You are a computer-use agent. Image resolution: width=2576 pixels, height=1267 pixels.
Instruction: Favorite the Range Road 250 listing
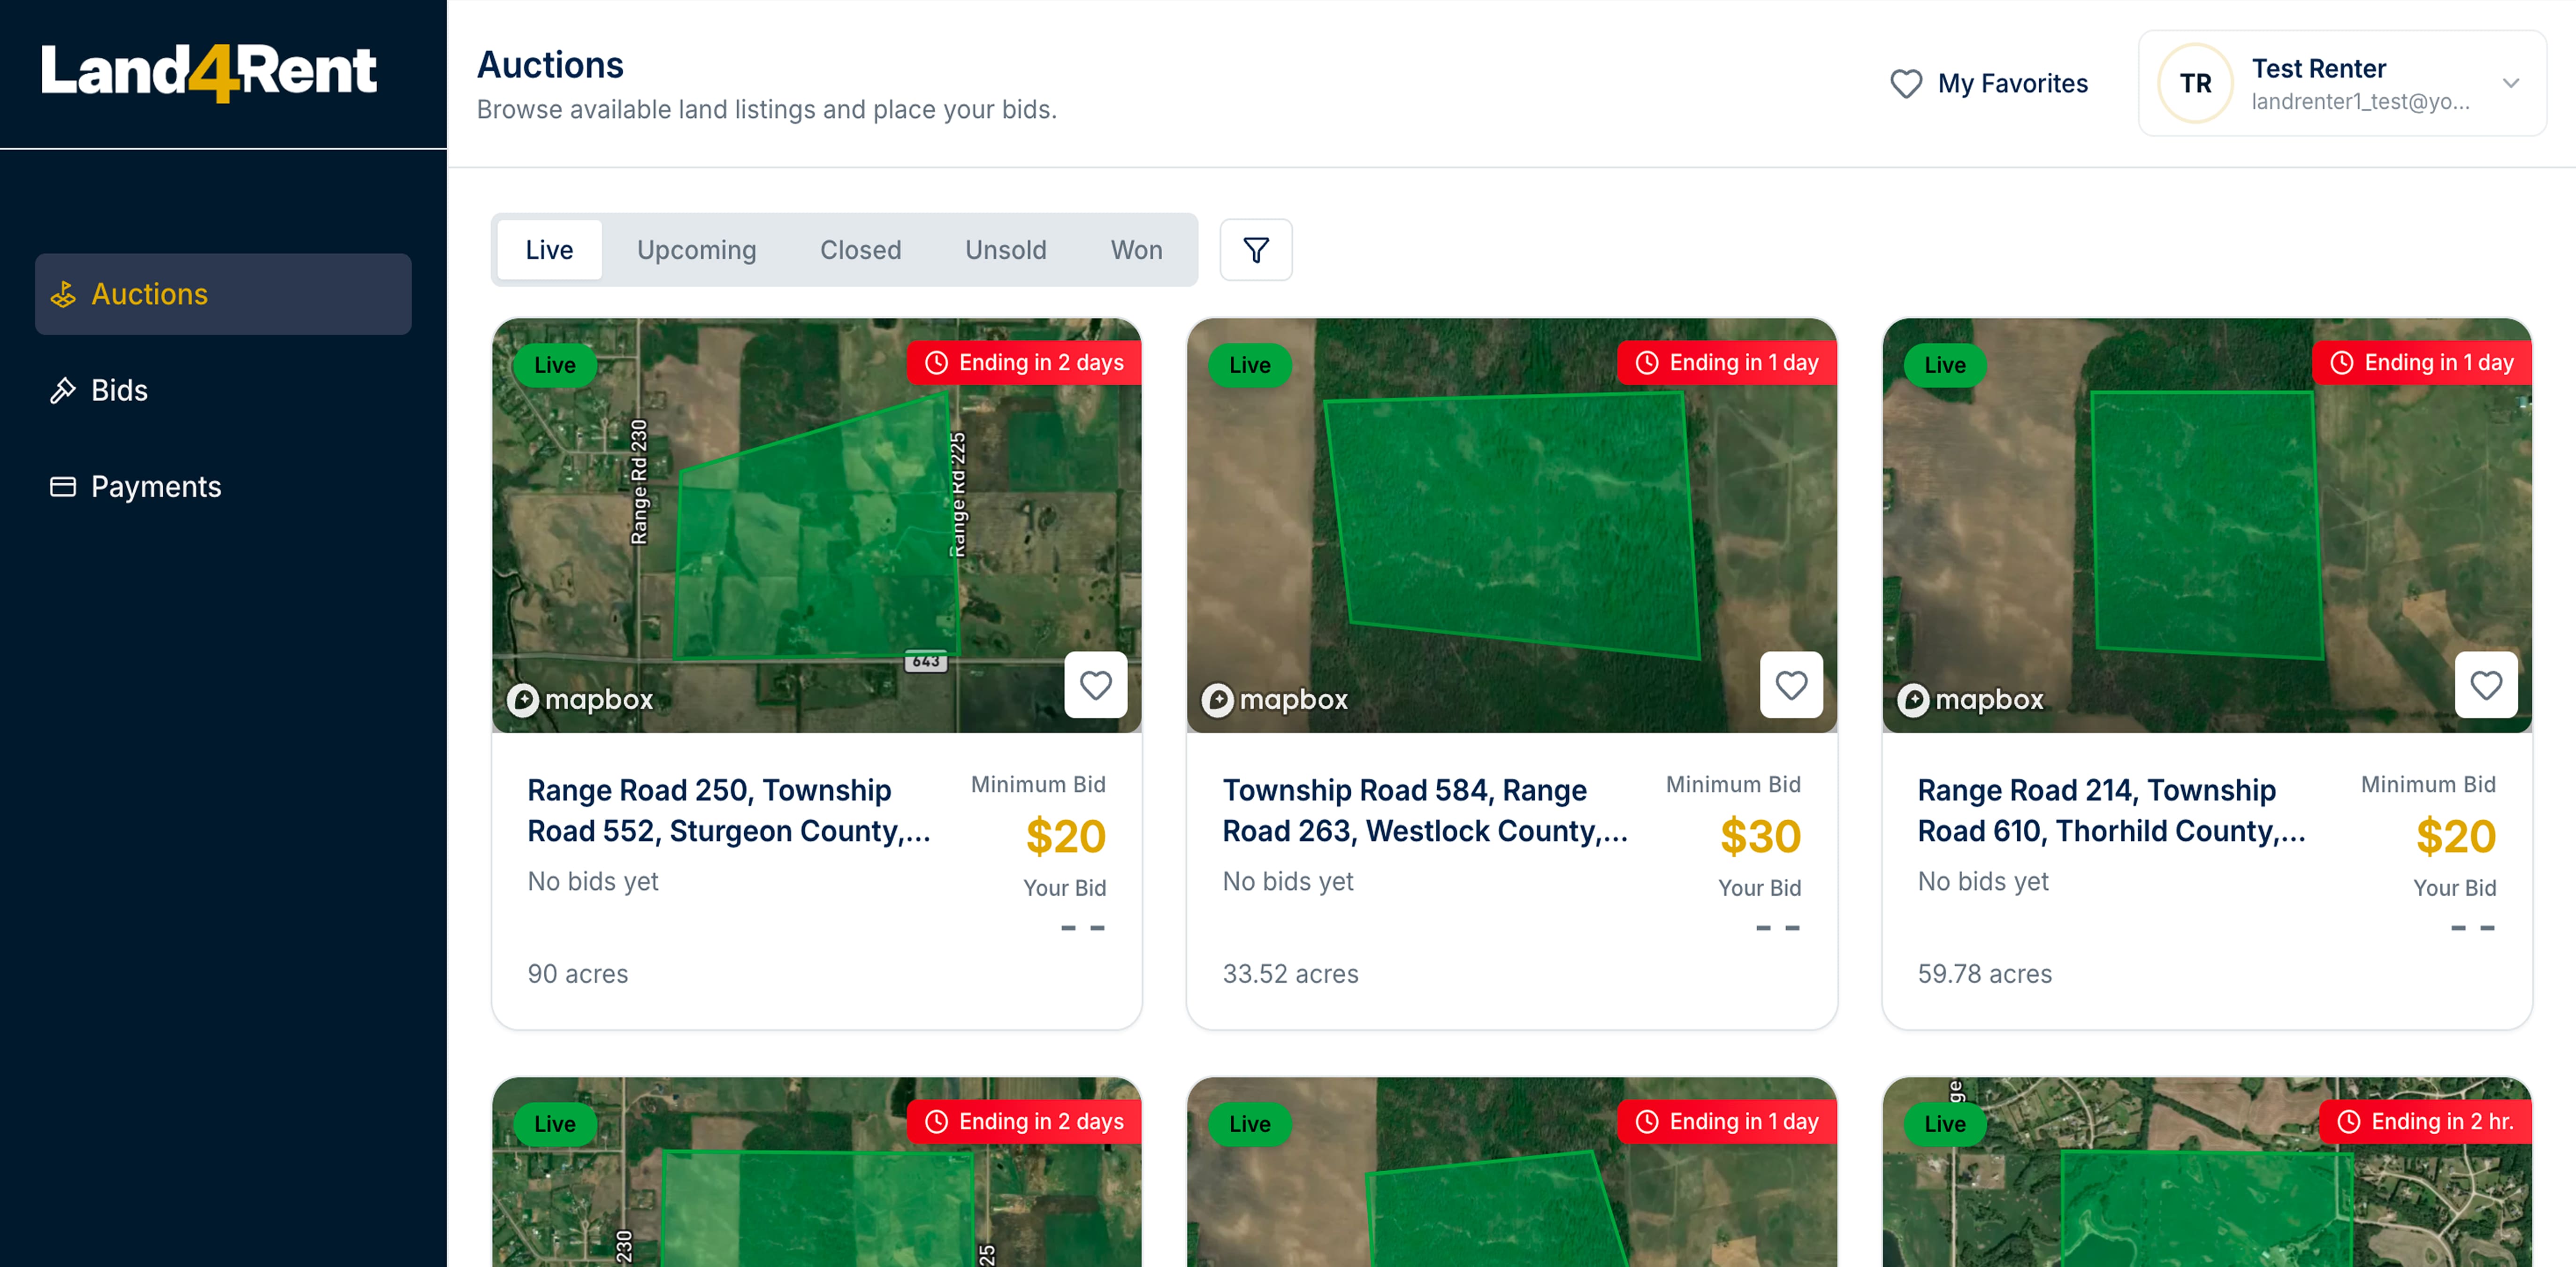coord(1096,685)
